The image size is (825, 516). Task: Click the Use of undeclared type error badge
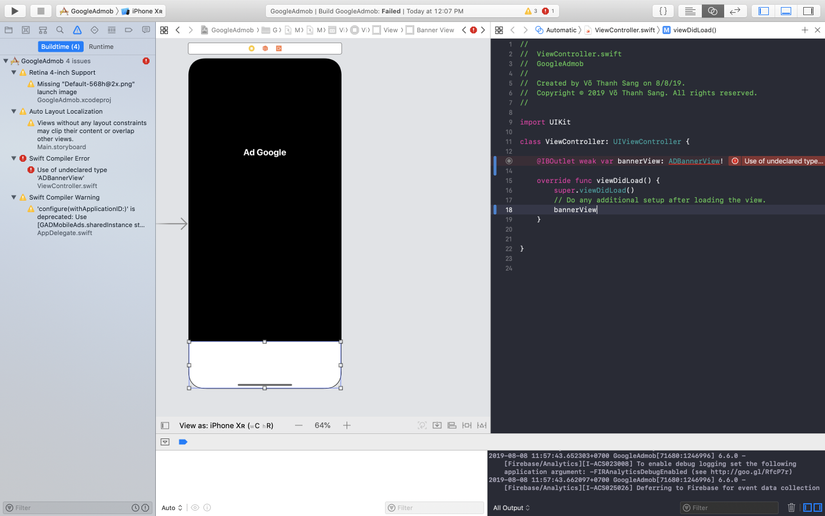click(x=777, y=161)
